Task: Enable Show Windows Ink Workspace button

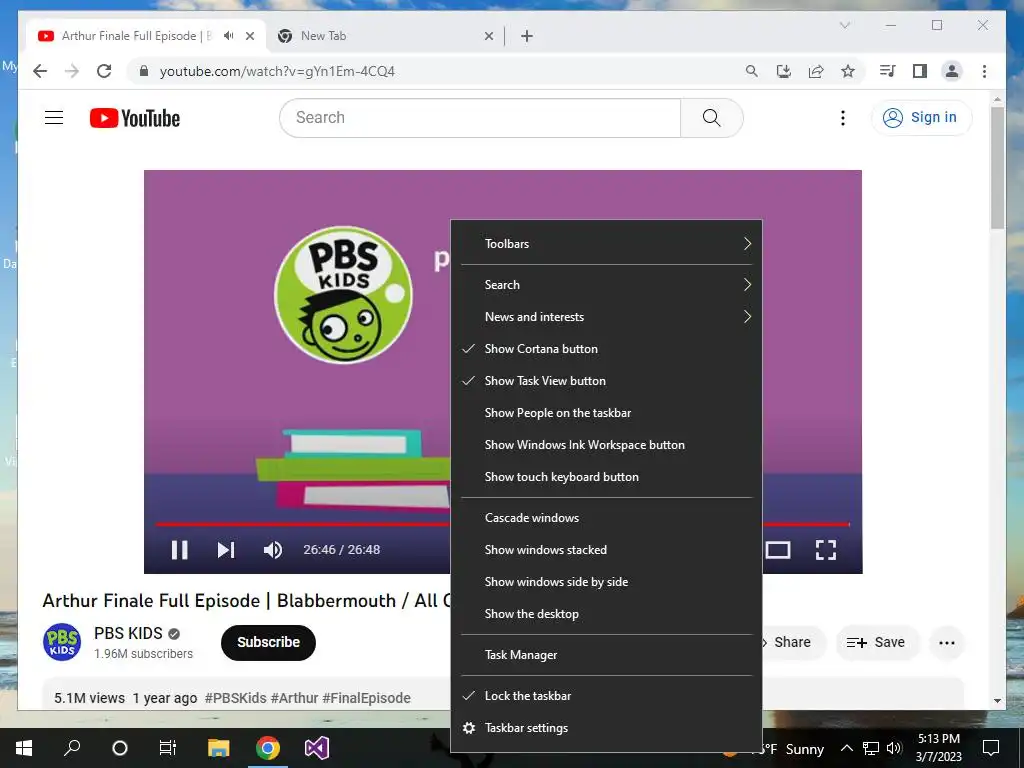Action: [606, 445]
